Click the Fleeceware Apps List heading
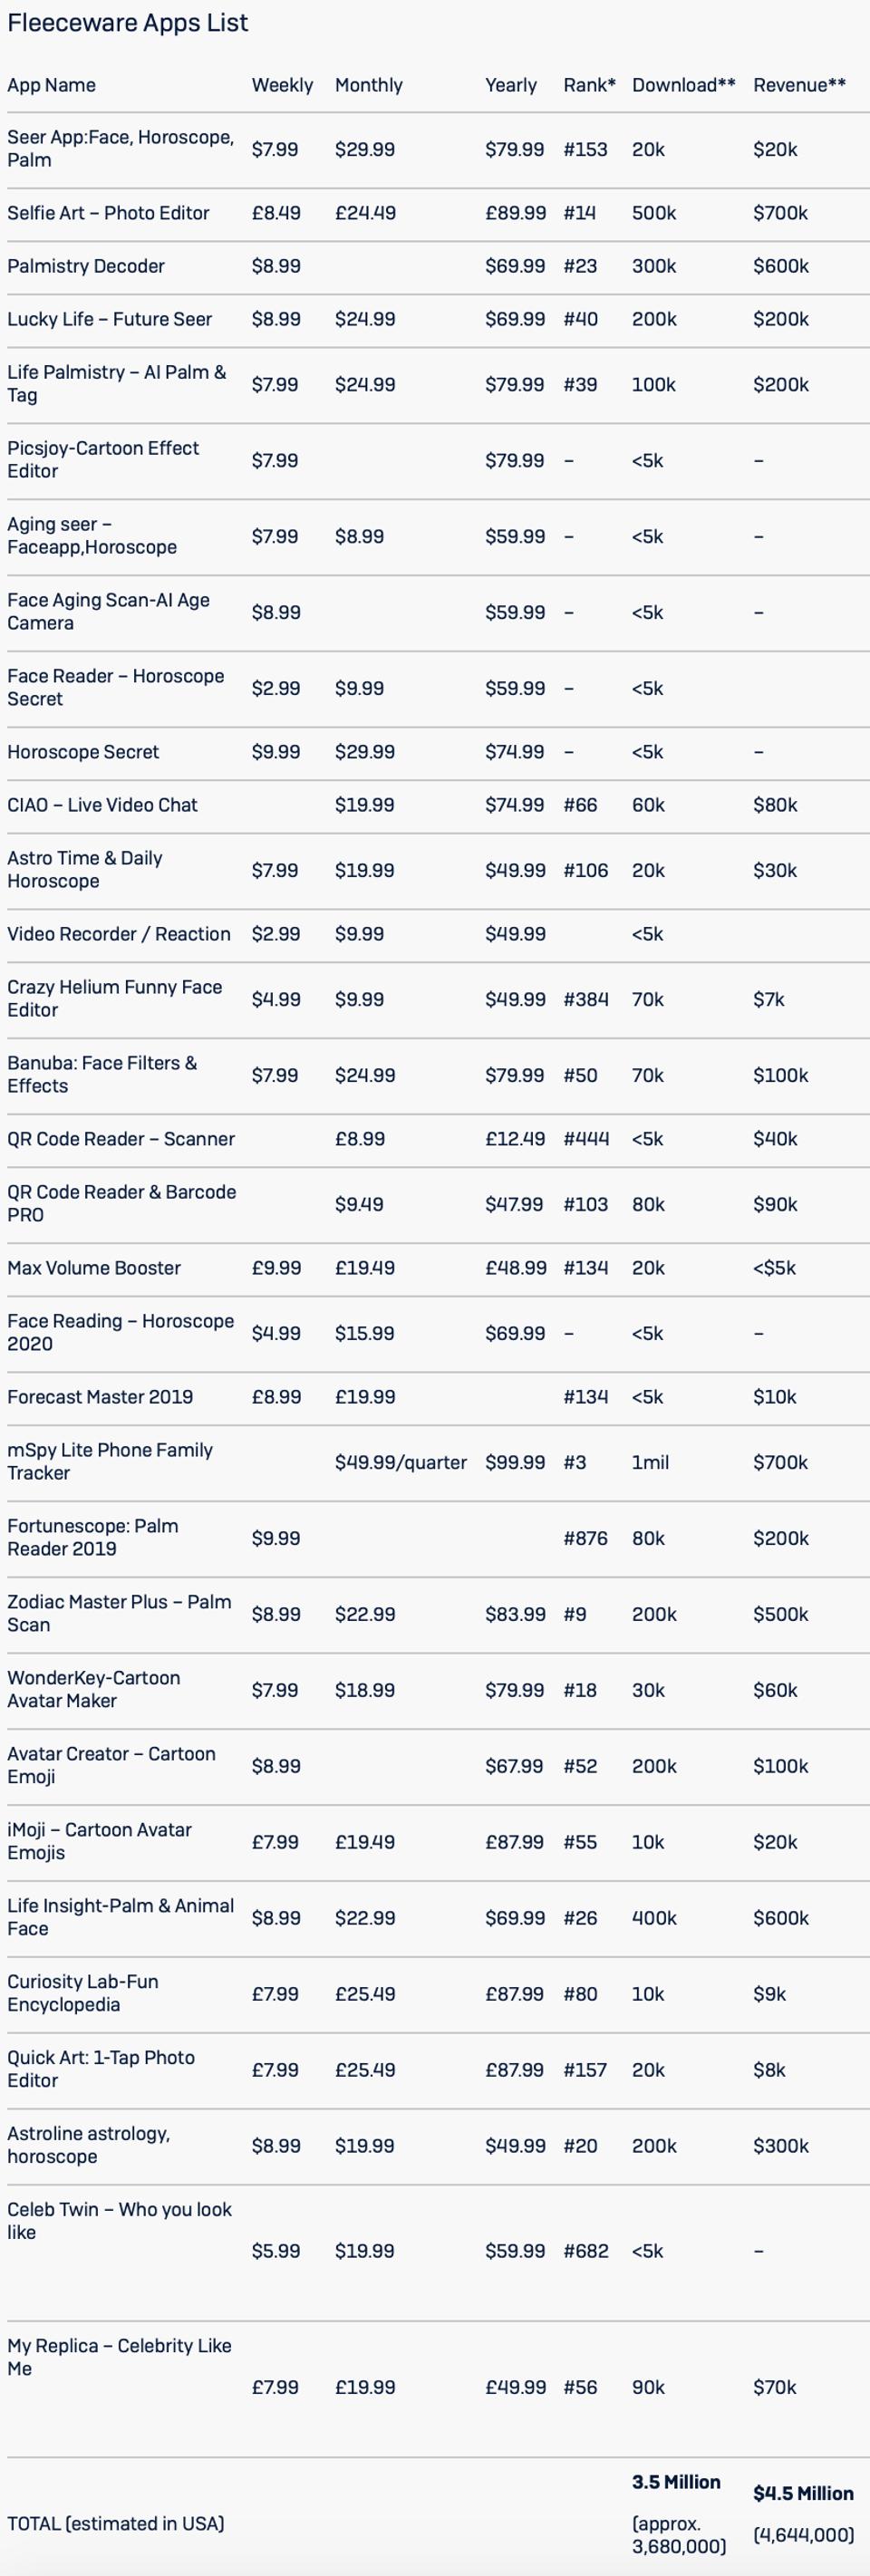This screenshot has width=870, height=2576. [x=127, y=23]
